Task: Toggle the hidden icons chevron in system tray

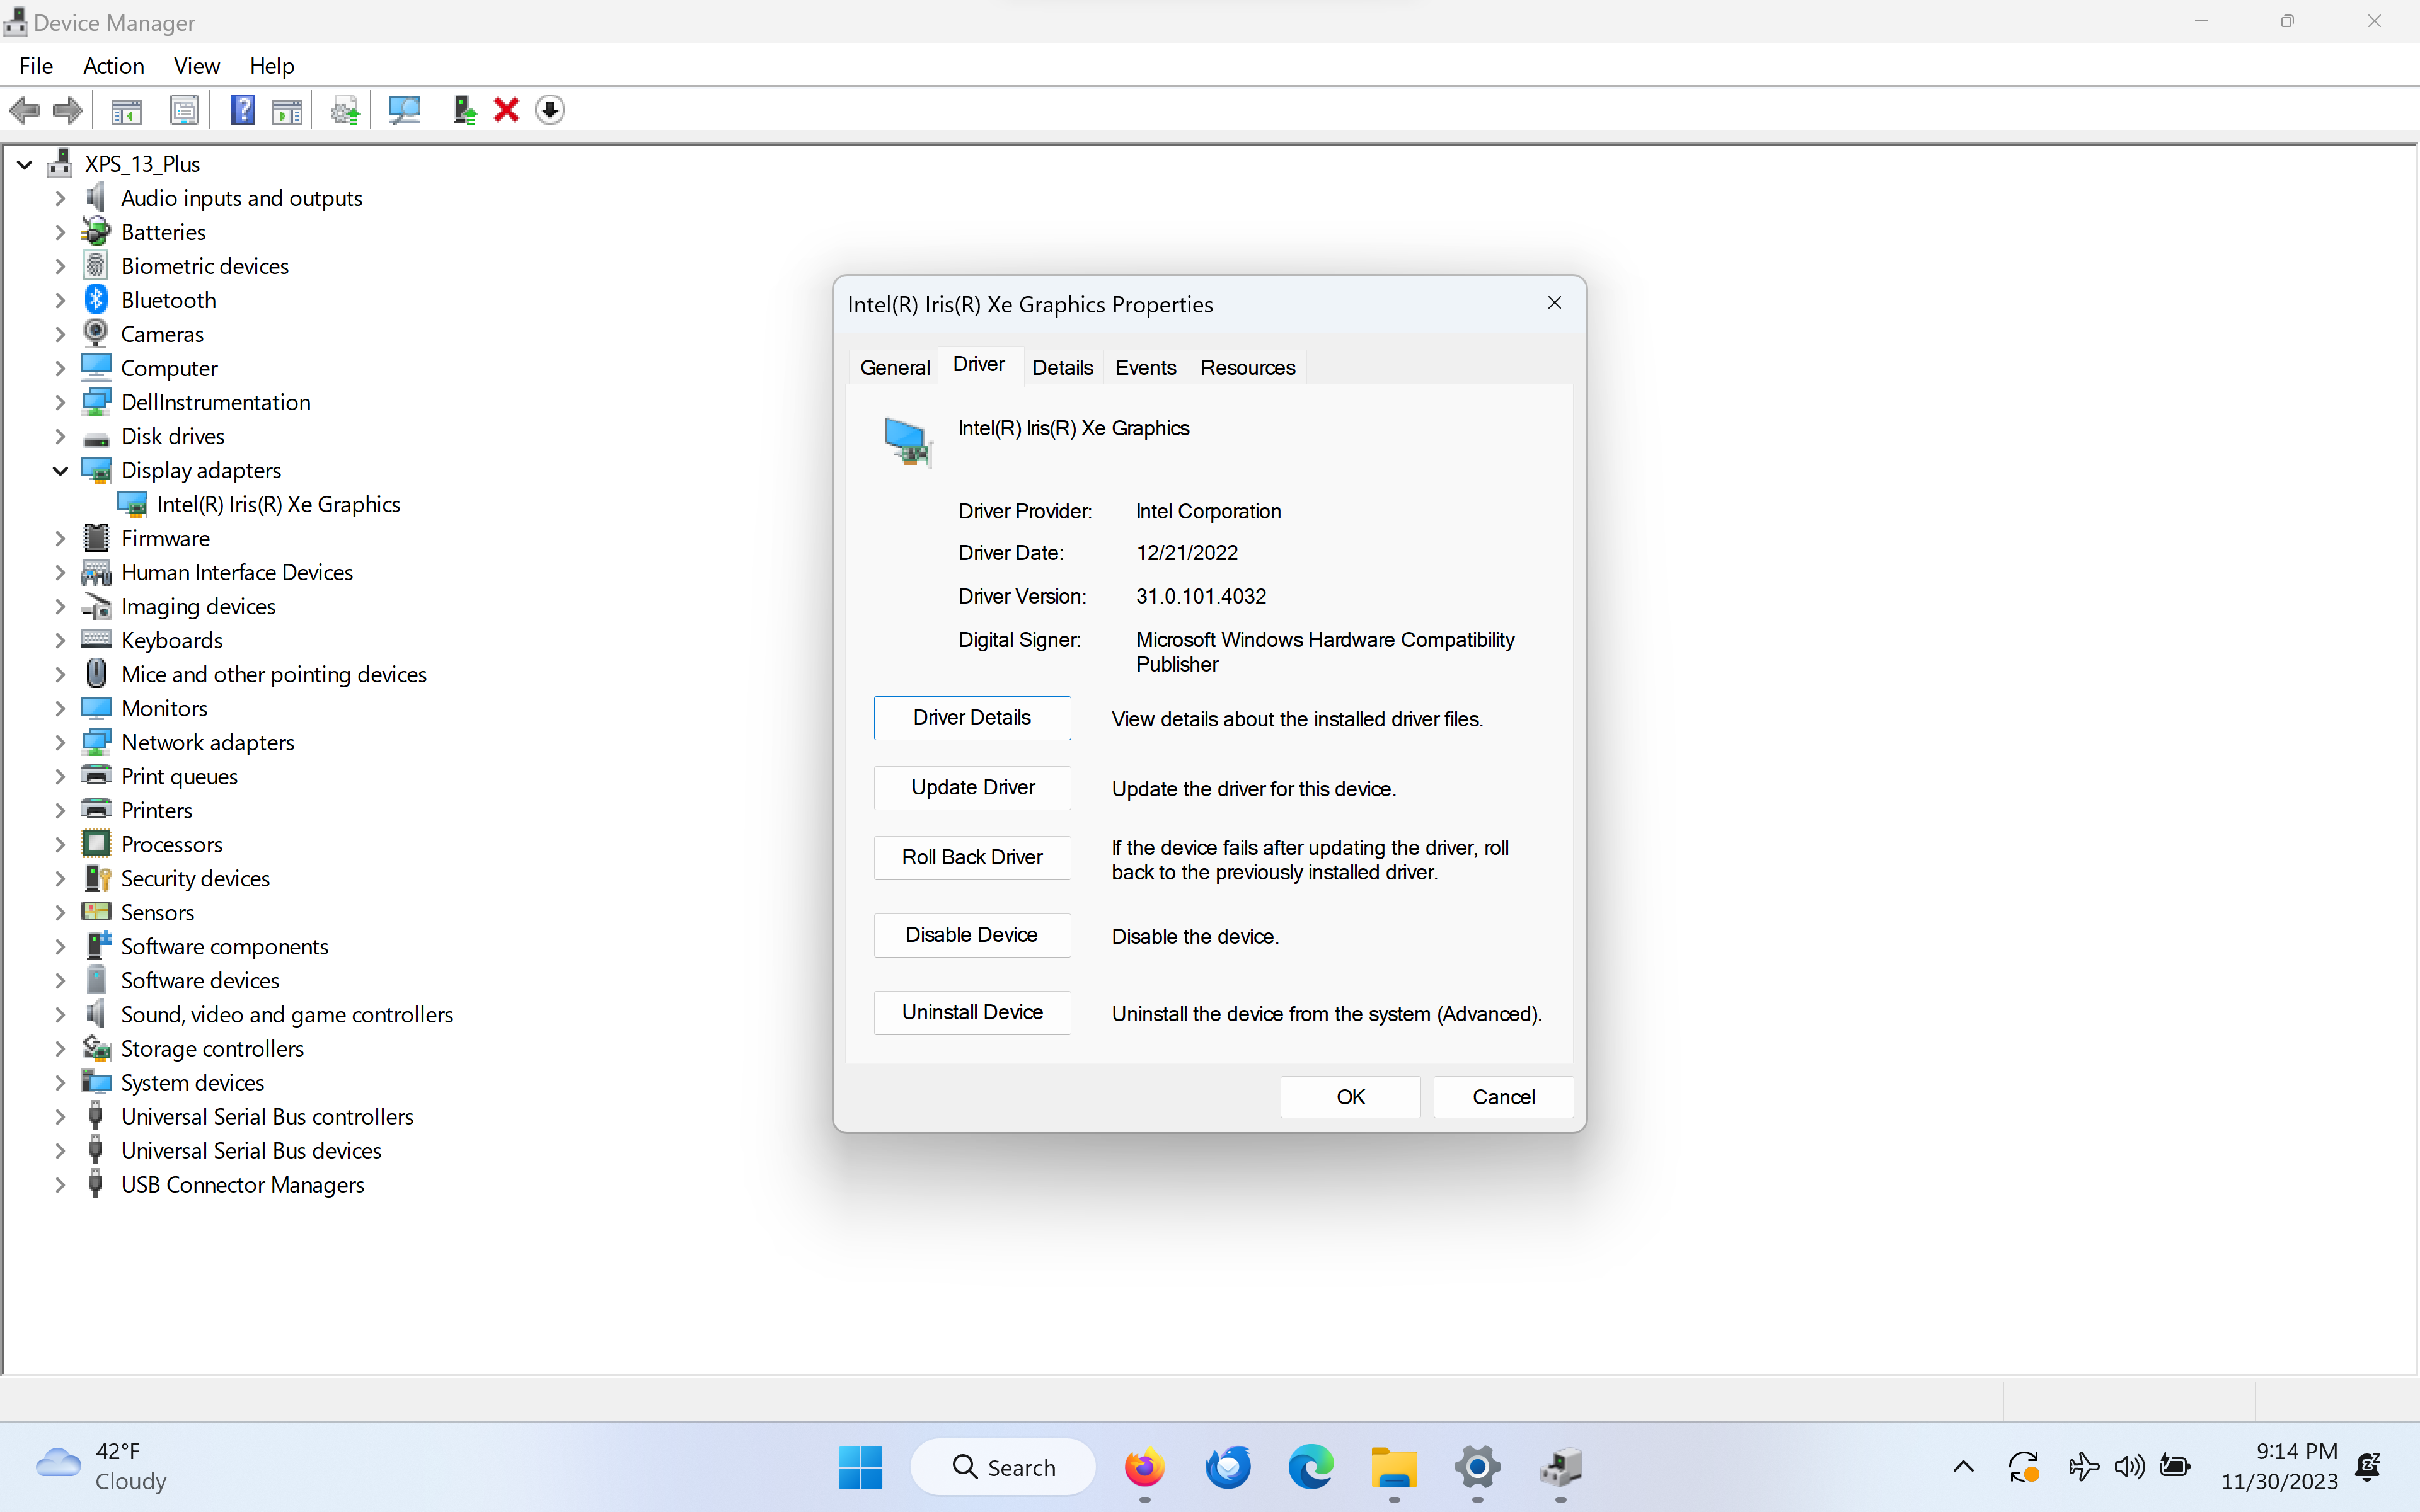Action: point(1962,1466)
